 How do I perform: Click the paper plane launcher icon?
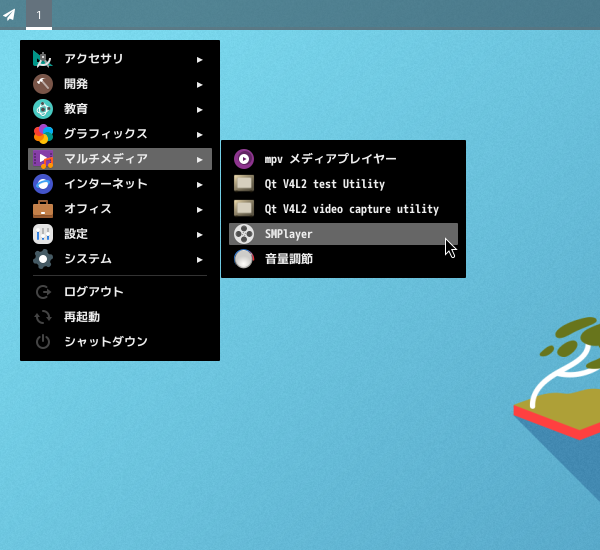(x=10, y=15)
